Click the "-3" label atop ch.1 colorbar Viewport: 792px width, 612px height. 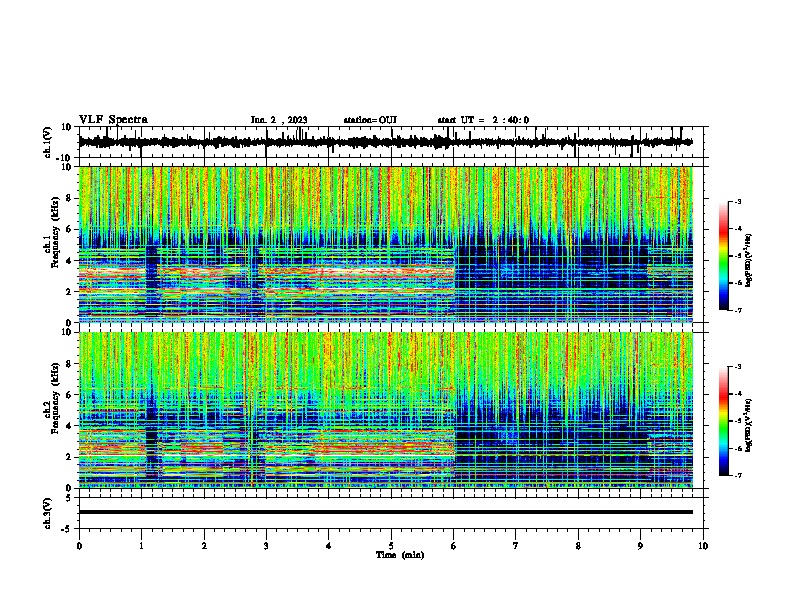(x=738, y=201)
